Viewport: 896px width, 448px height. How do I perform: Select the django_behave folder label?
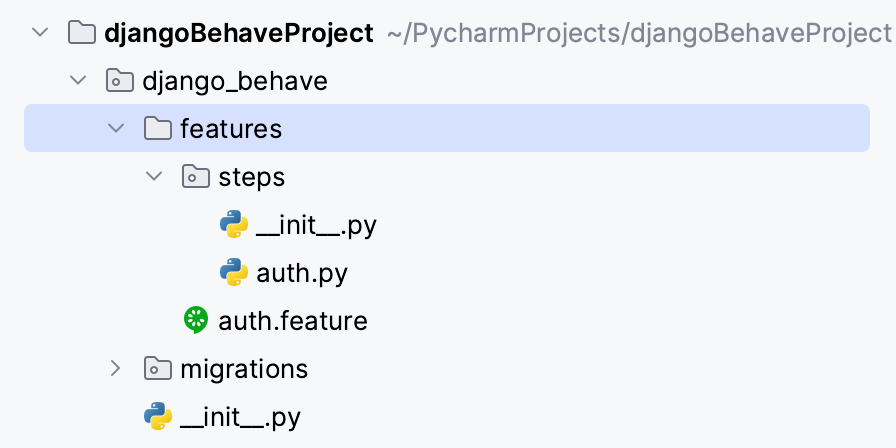click(x=235, y=81)
